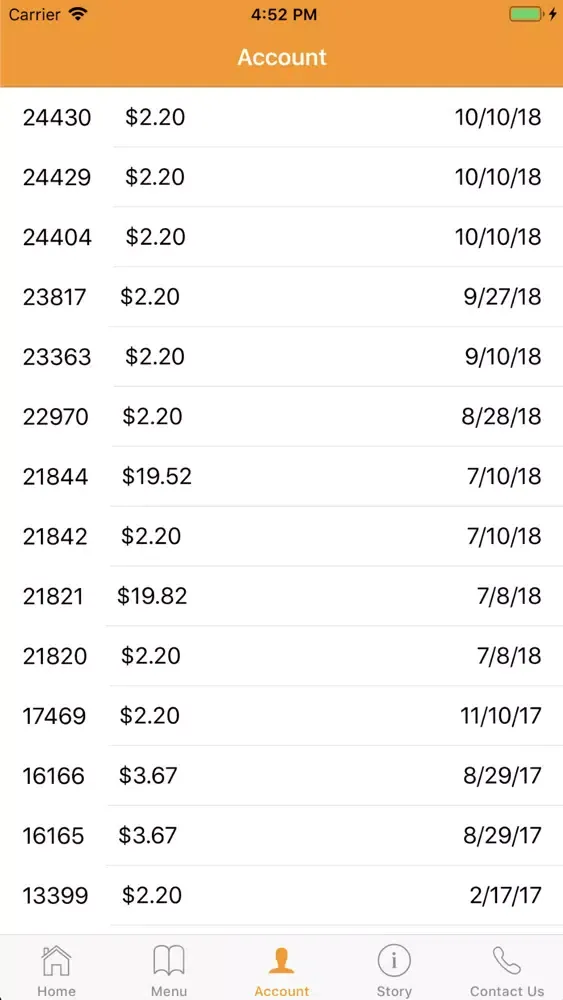The image size is (563, 1000).
Task: Open the Menu book icon
Action: [x=169, y=960]
